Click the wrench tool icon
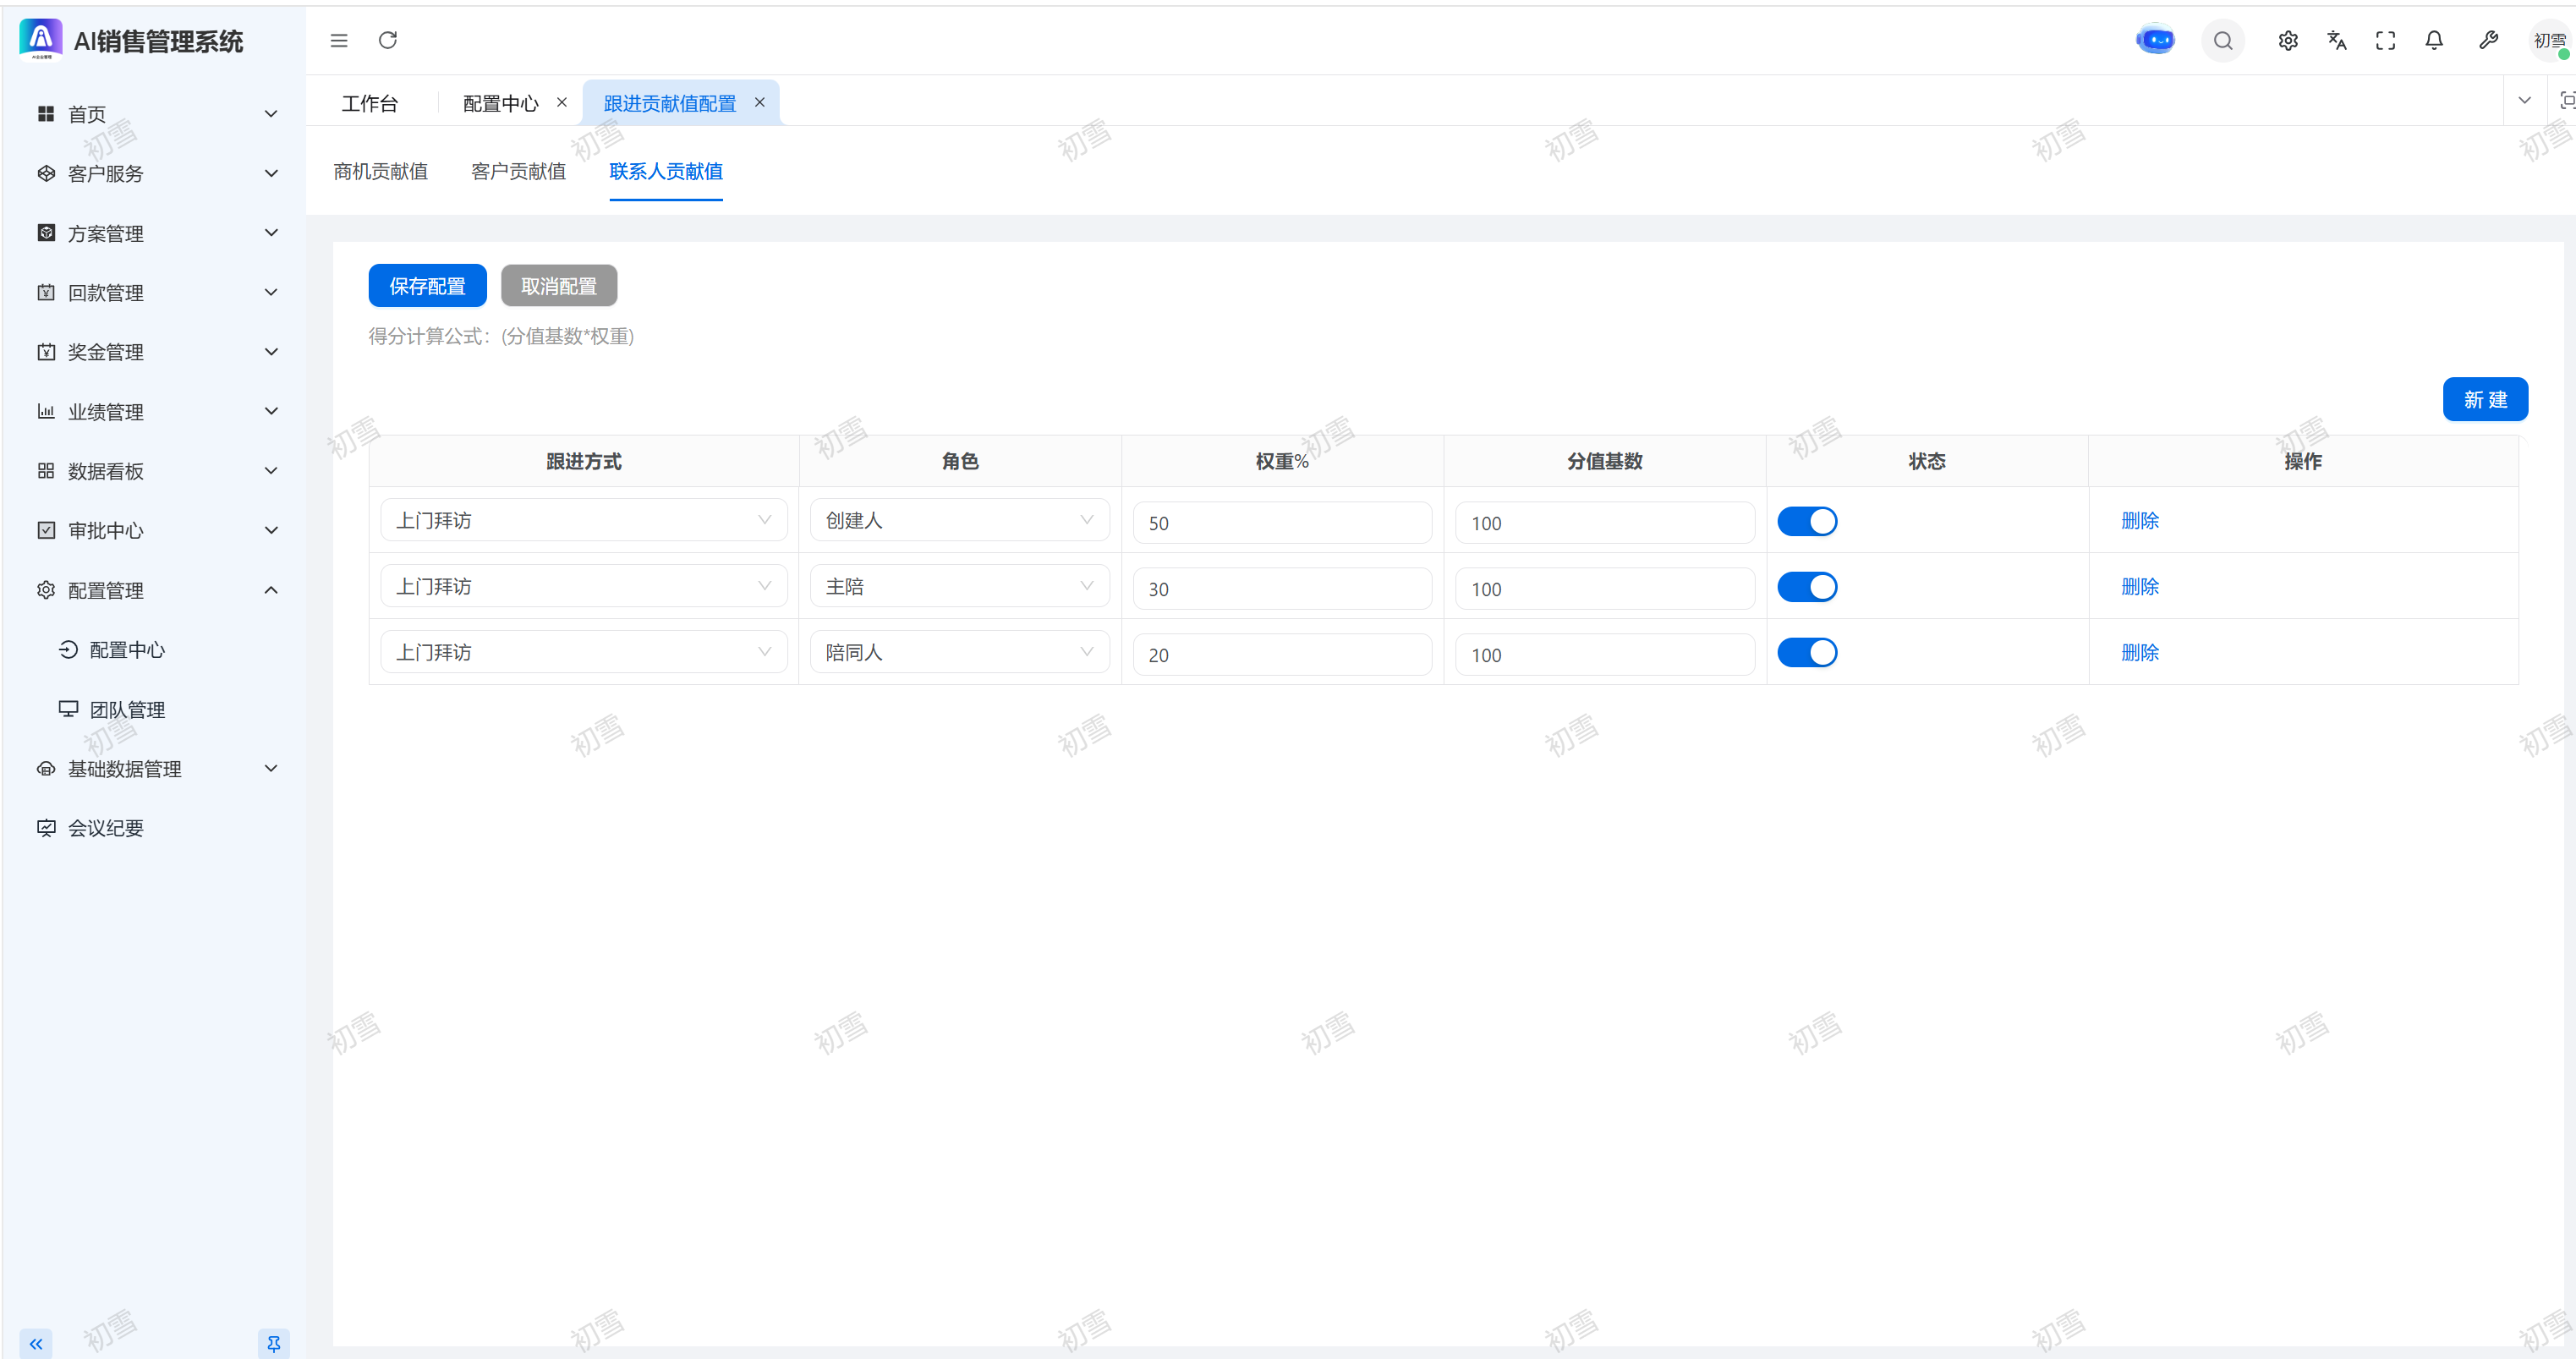The height and width of the screenshot is (1359, 2576). [x=2488, y=40]
